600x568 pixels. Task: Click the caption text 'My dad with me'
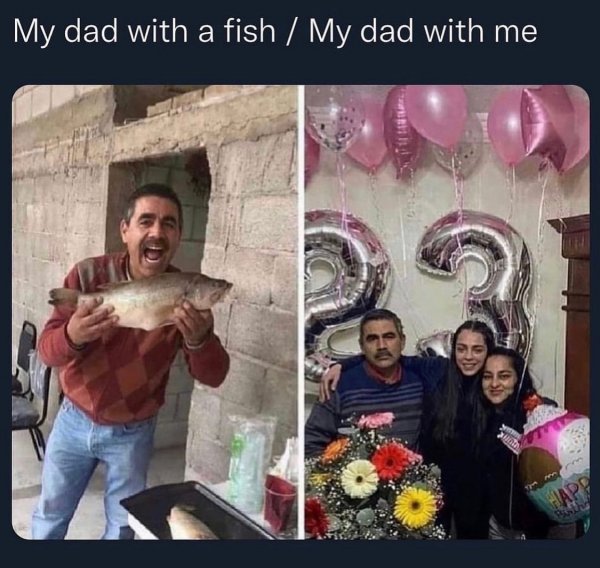coord(423,31)
